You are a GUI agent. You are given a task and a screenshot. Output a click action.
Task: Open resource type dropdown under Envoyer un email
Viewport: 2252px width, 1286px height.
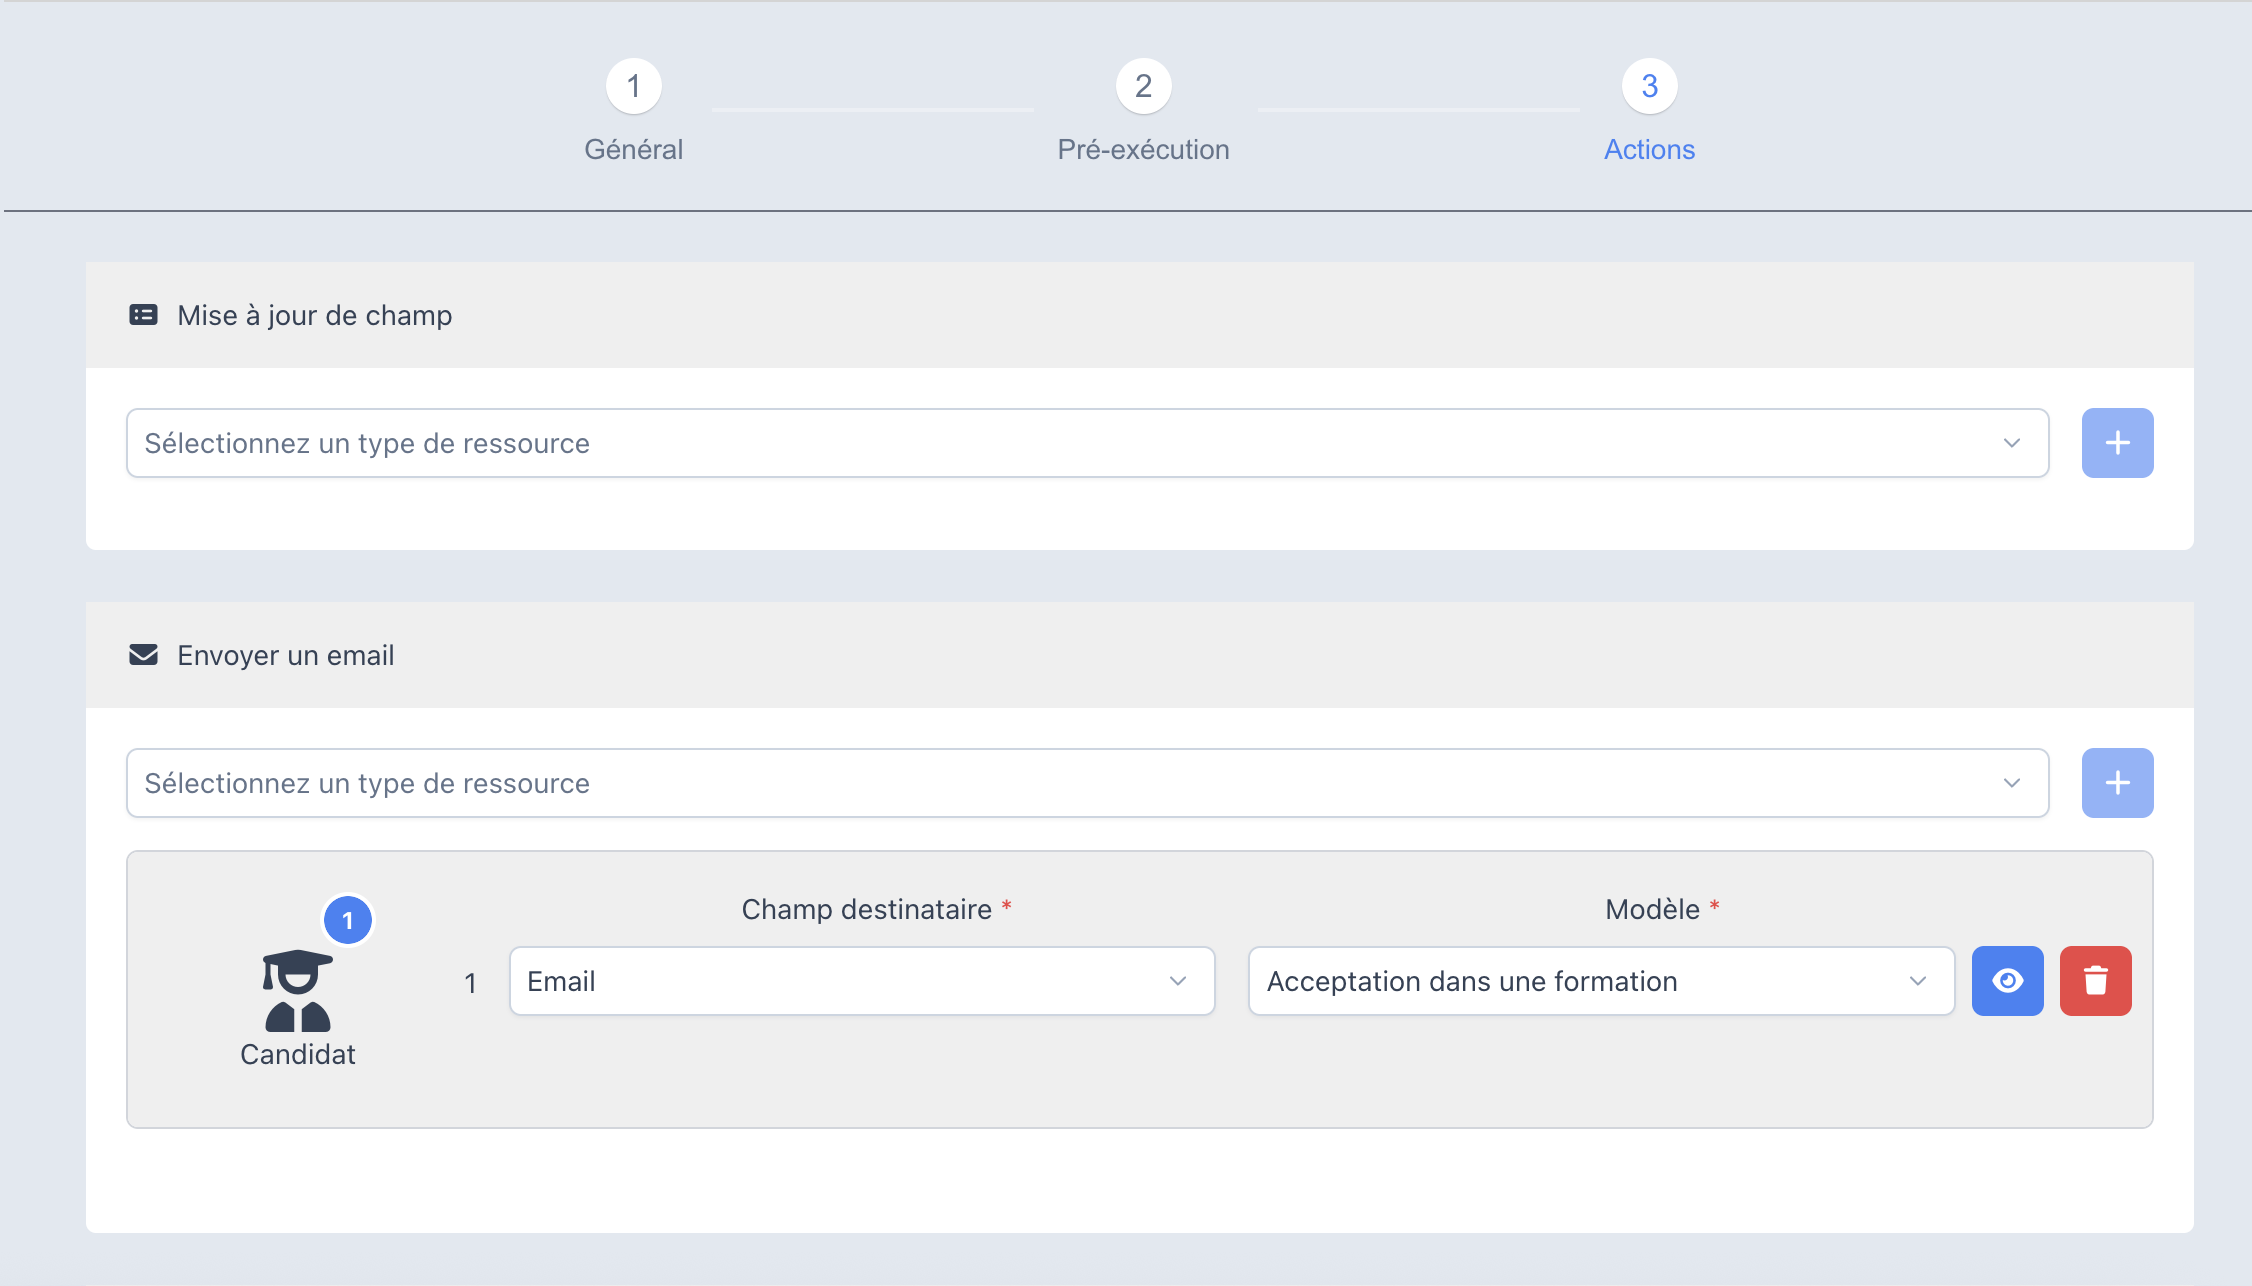(1087, 783)
